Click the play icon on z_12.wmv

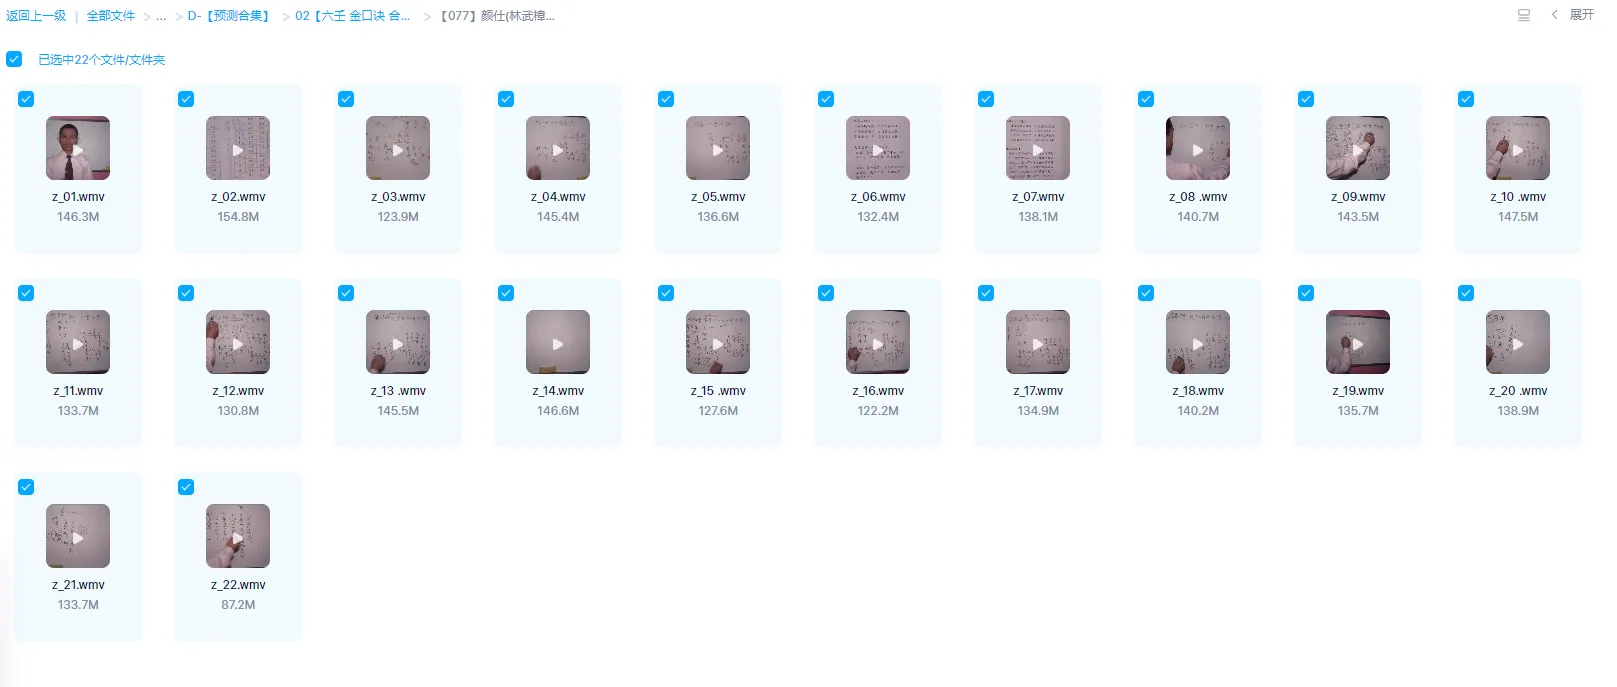[238, 344]
